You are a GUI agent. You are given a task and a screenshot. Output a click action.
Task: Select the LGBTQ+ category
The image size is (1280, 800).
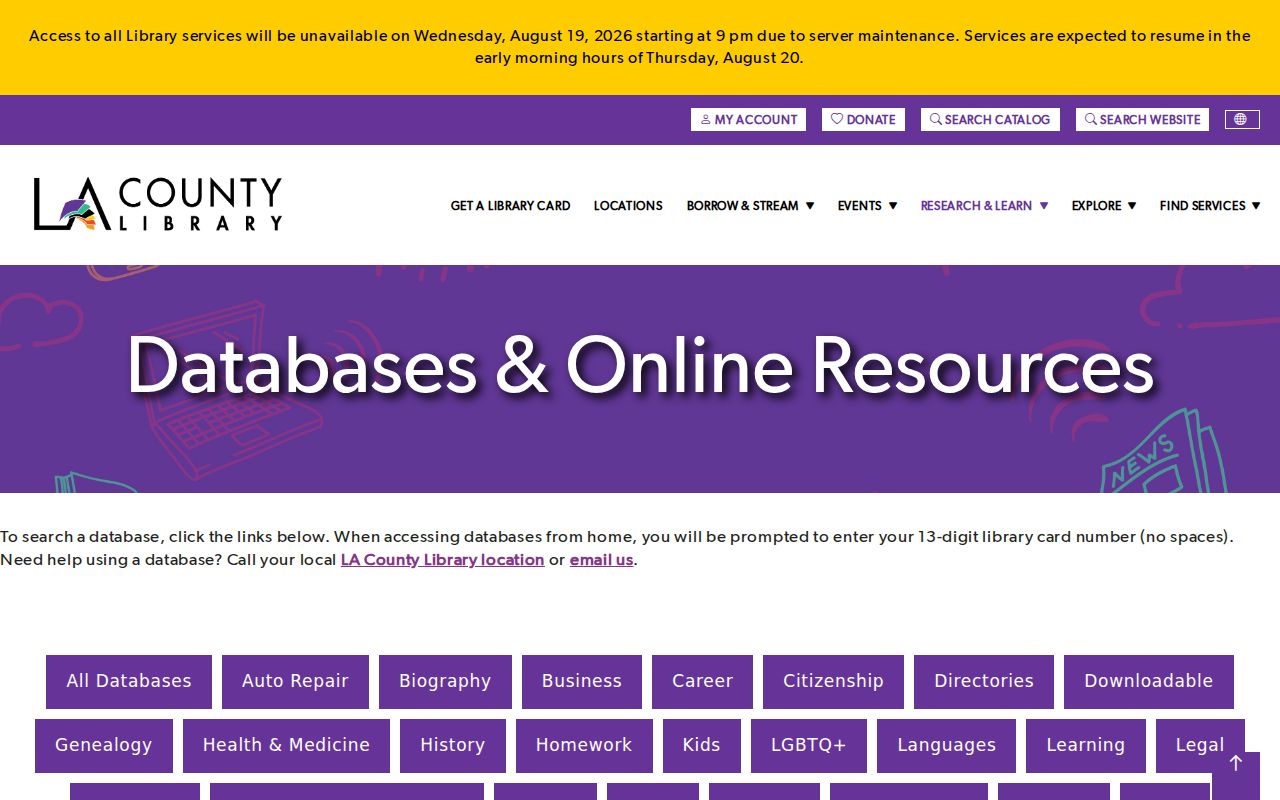[x=809, y=746]
